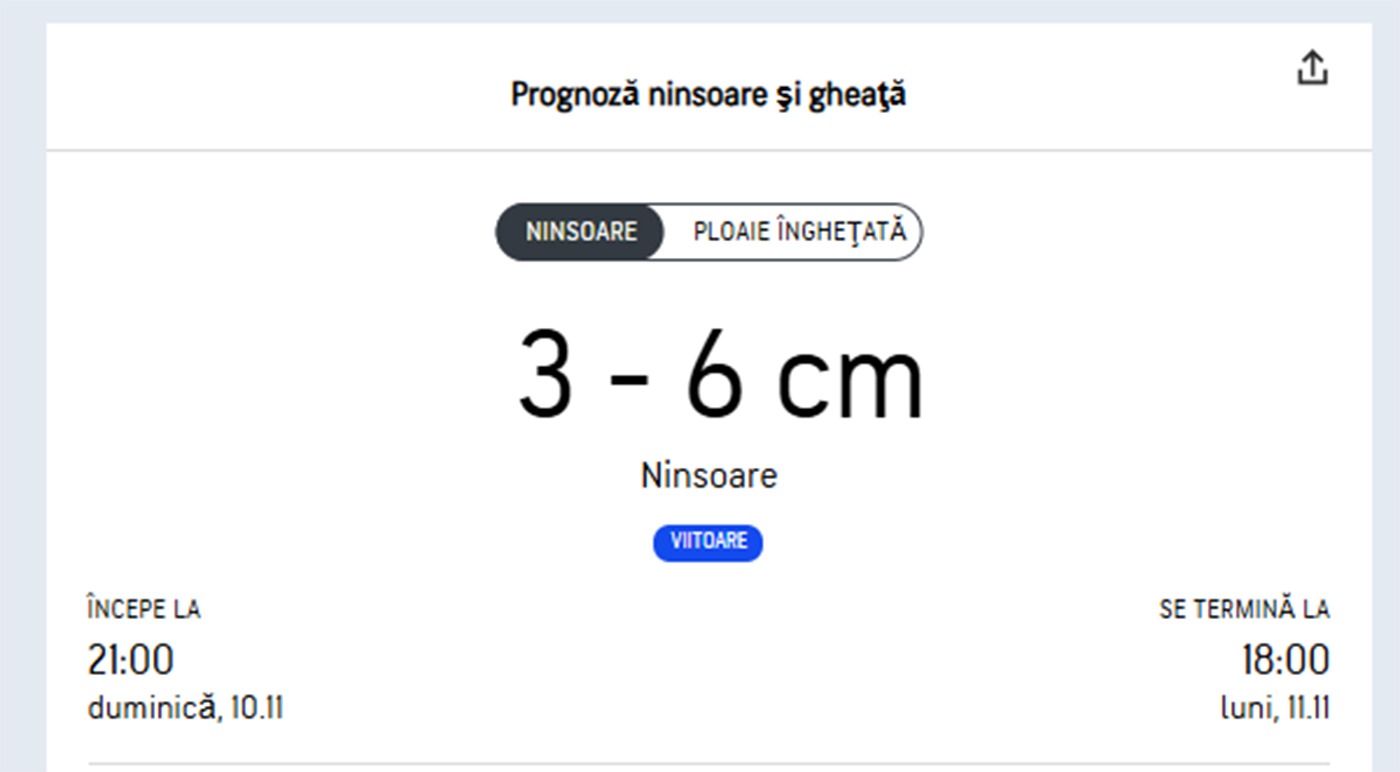Click the 18:00 end time
The height and width of the screenshot is (772, 1400).
pos(1285,660)
